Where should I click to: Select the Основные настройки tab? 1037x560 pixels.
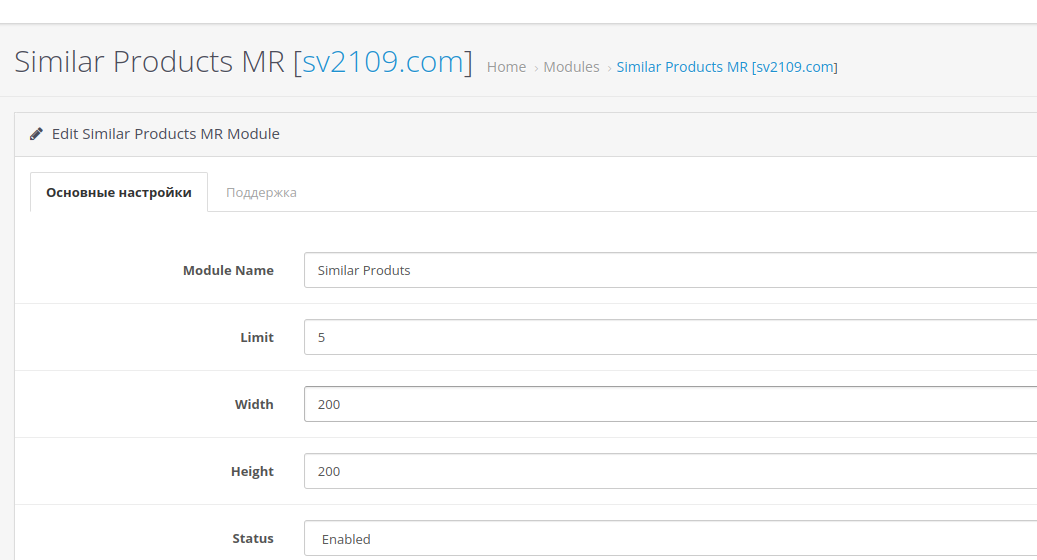coord(119,192)
